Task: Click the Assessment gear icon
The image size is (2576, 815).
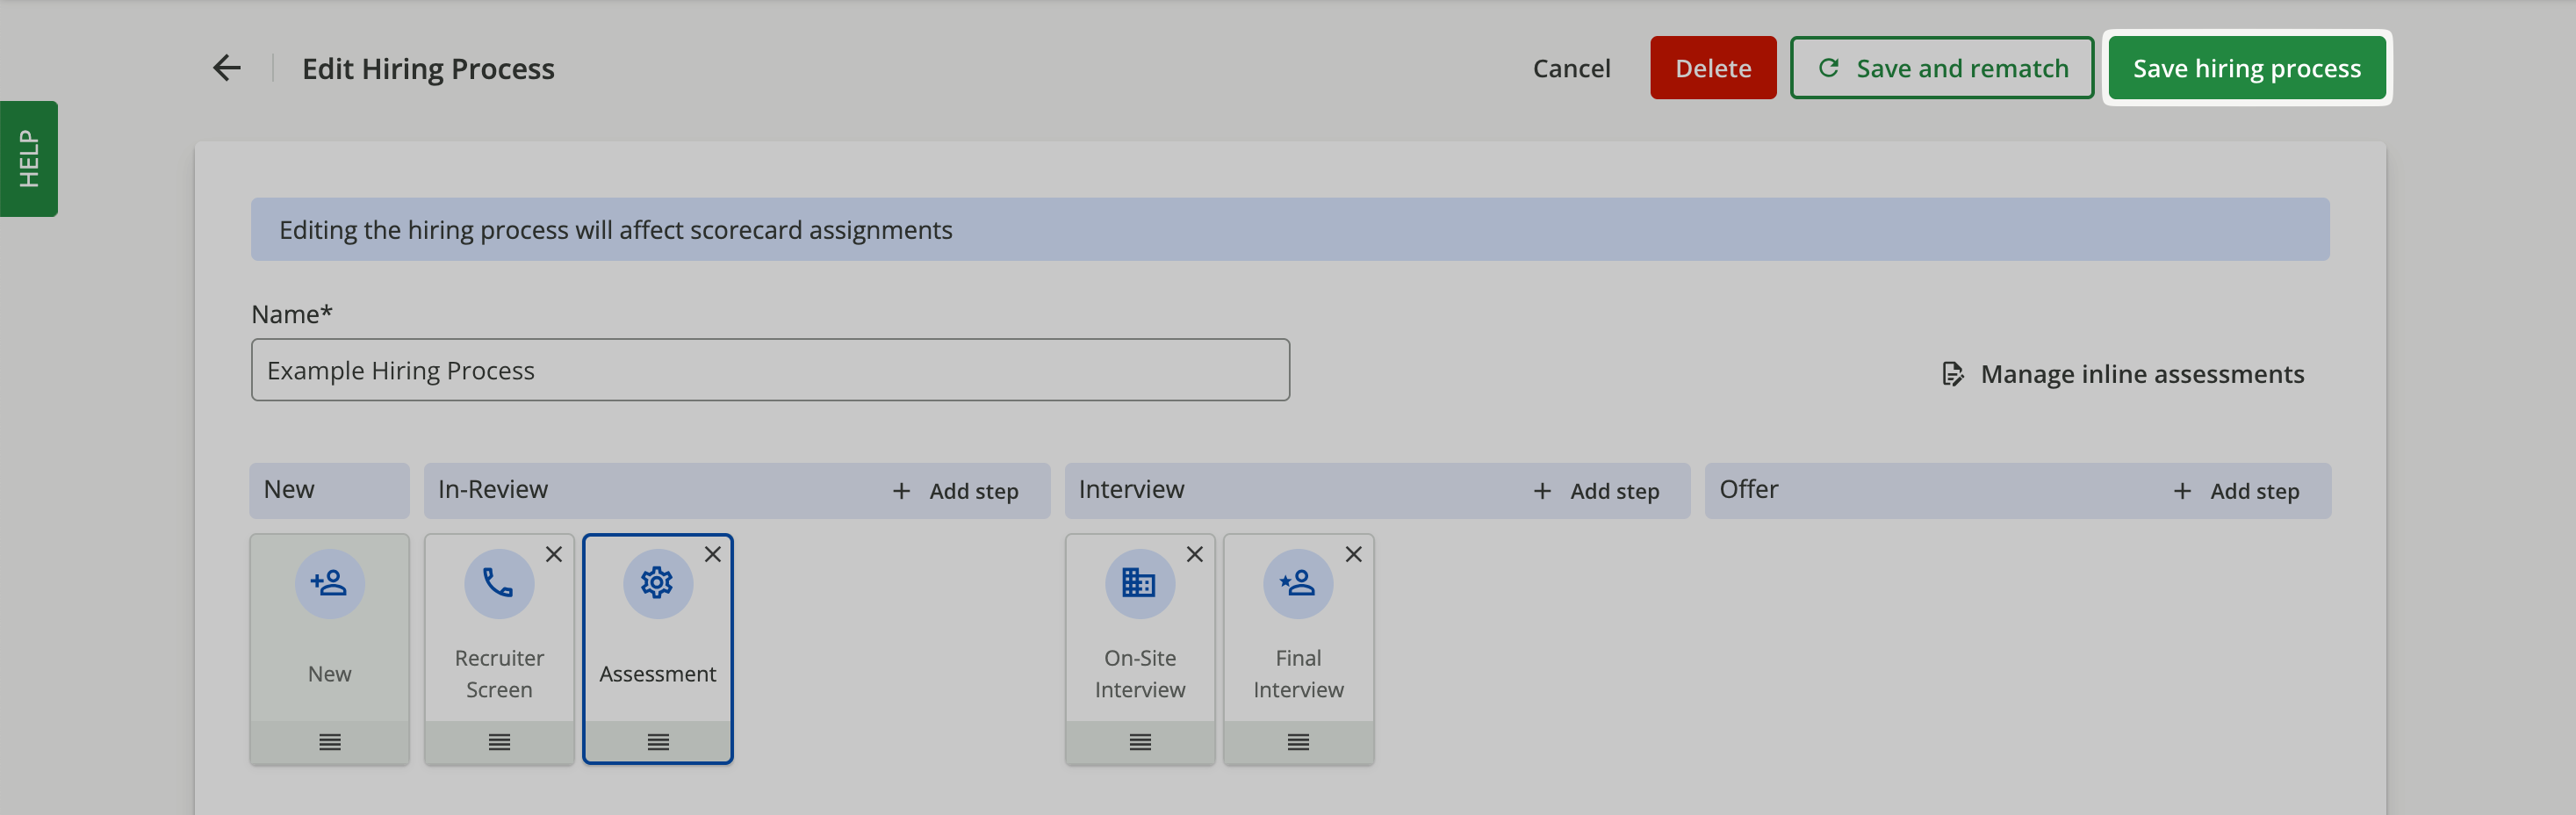Action: (x=658, y=583)
